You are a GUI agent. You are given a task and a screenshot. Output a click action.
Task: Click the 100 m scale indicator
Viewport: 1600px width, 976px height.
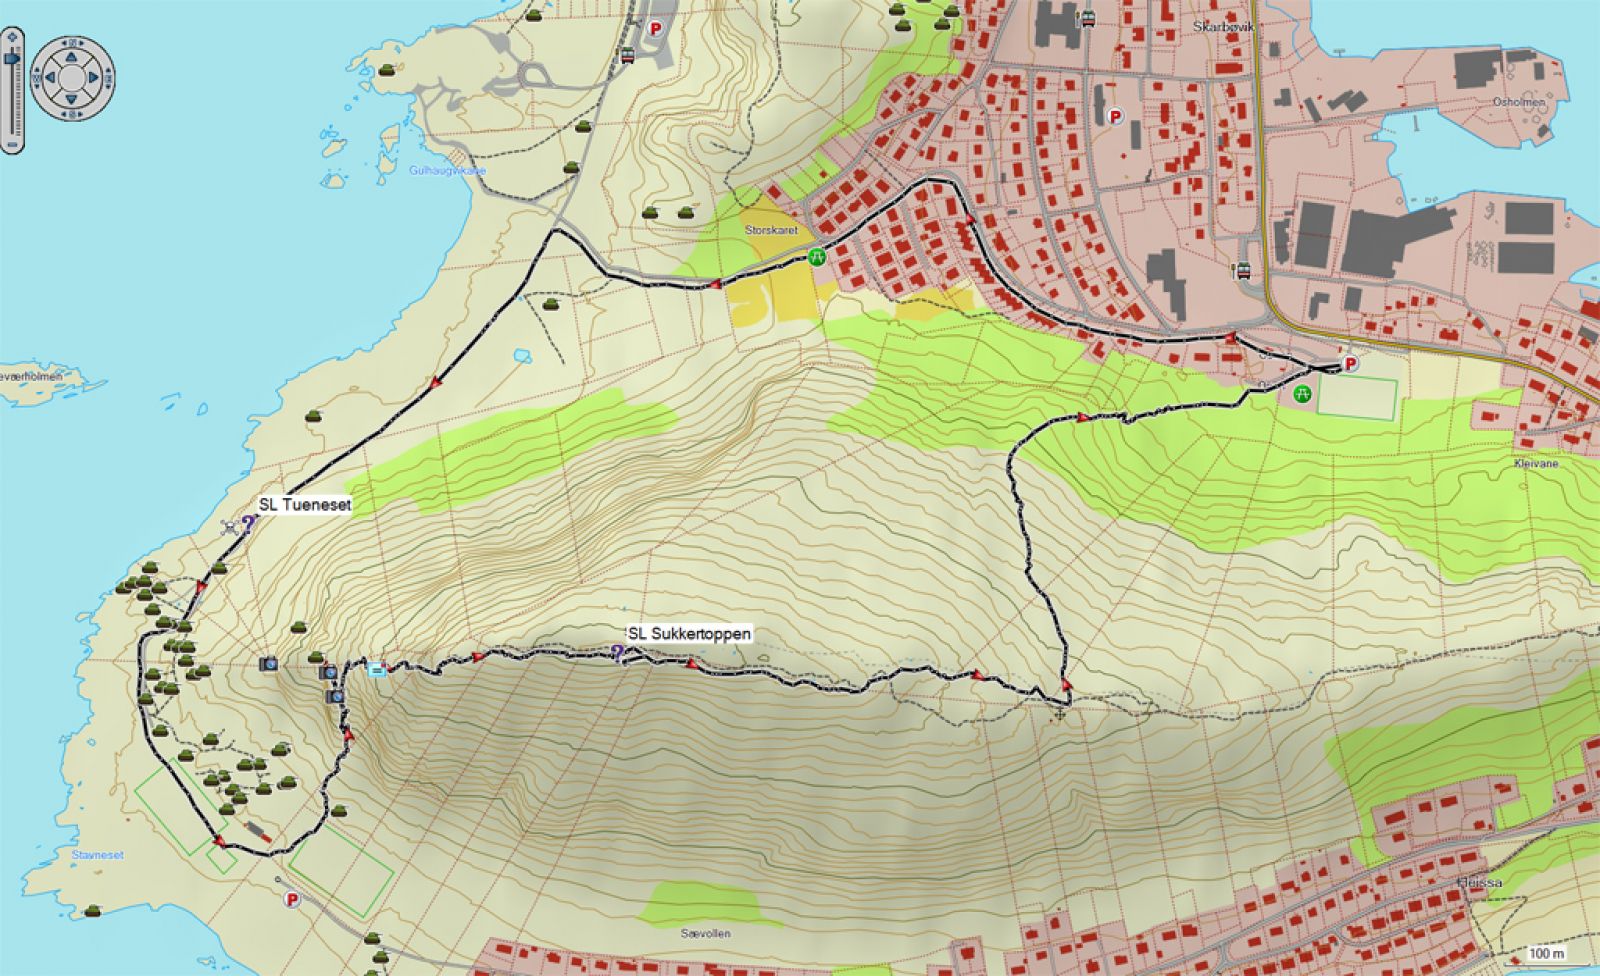point(1549,953)
